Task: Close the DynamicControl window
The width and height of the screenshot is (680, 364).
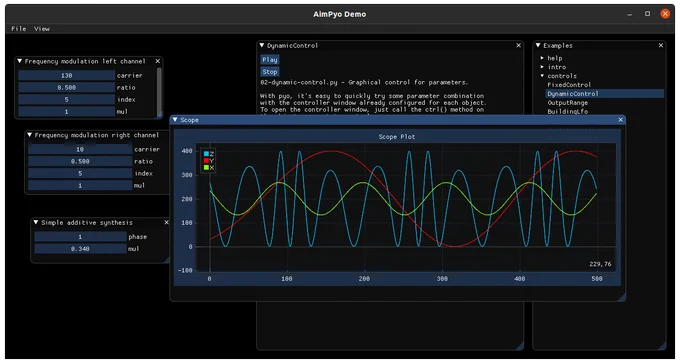Action: tap(518, 46)
